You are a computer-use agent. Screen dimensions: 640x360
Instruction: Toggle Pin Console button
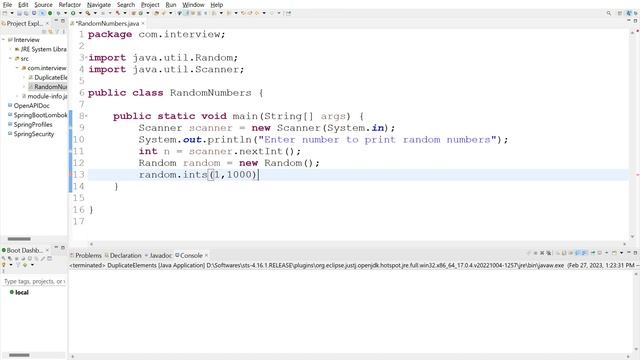[x=593, y=253]
